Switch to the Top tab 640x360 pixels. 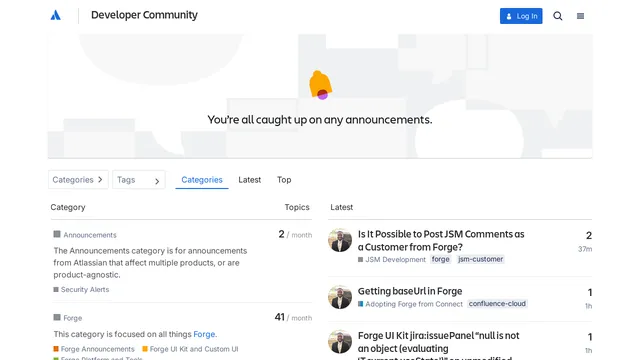(284, 180)
